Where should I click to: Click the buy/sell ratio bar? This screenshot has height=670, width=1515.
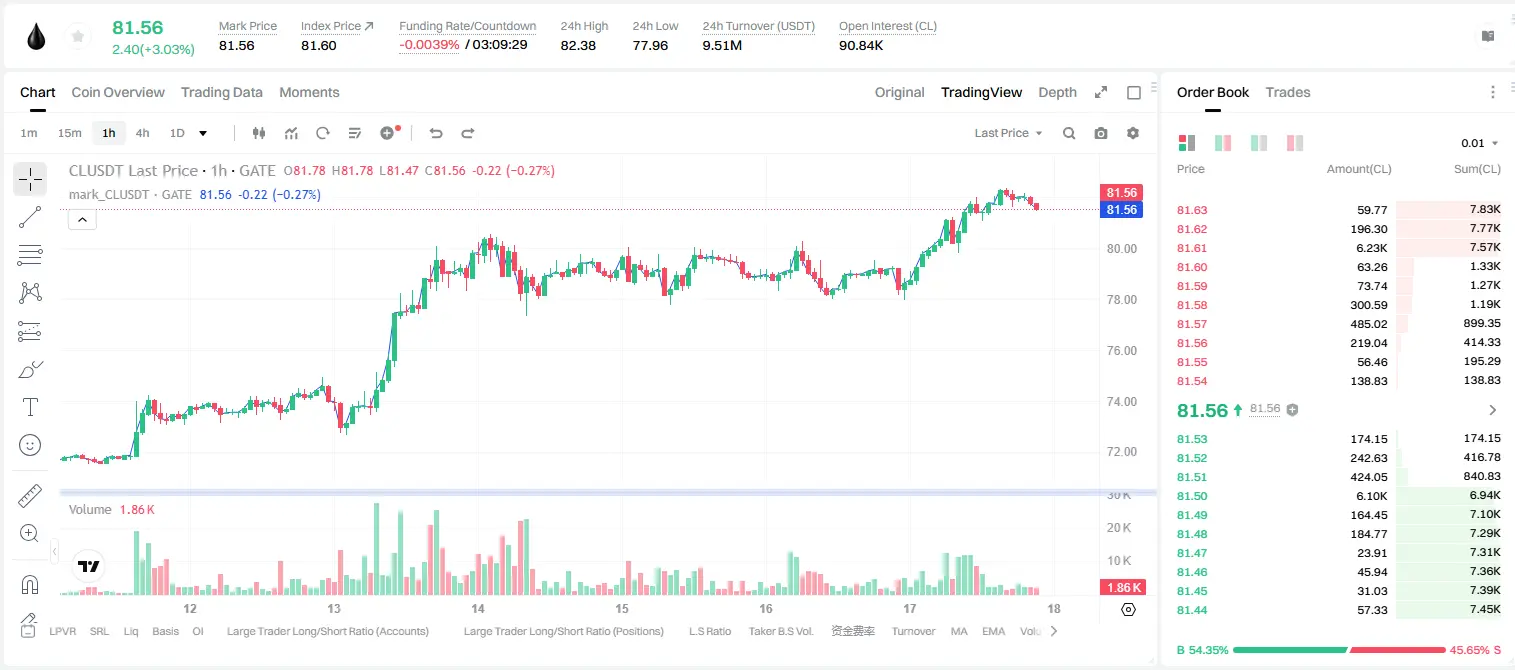(x=1339, y=650)
